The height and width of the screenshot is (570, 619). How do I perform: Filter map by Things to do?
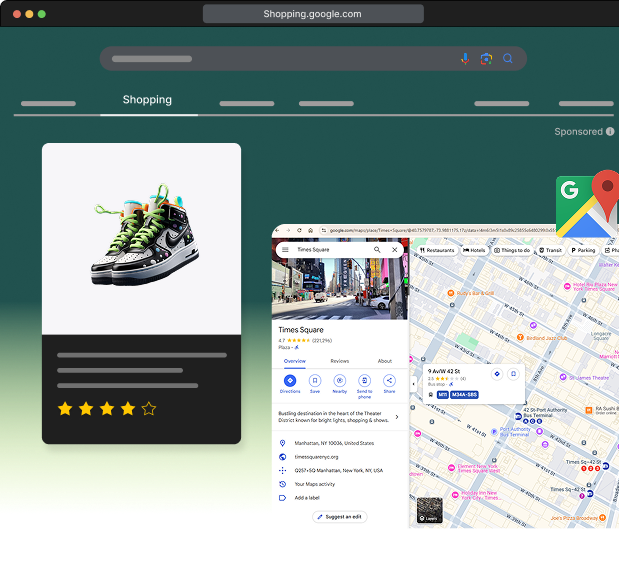(512, 250)
